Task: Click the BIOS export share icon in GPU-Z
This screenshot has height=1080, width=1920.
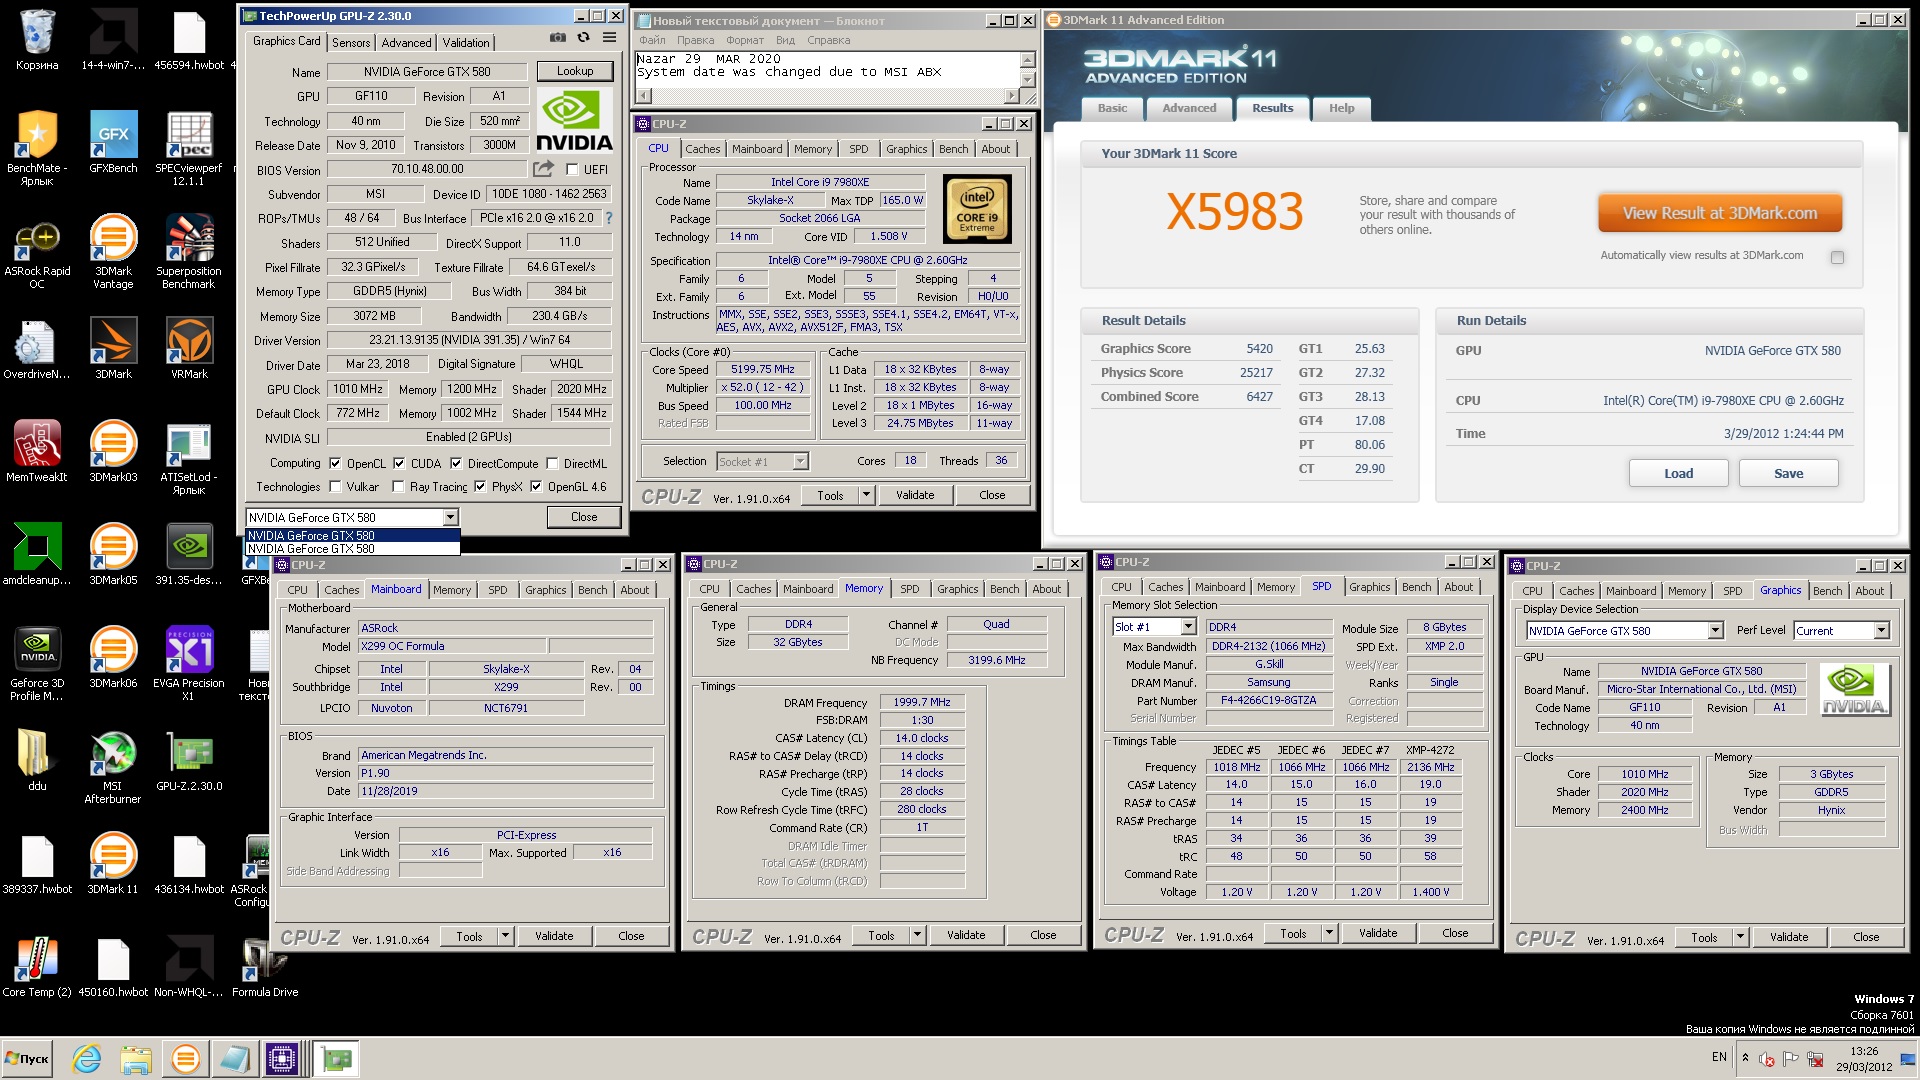Action: pos(543,169)
